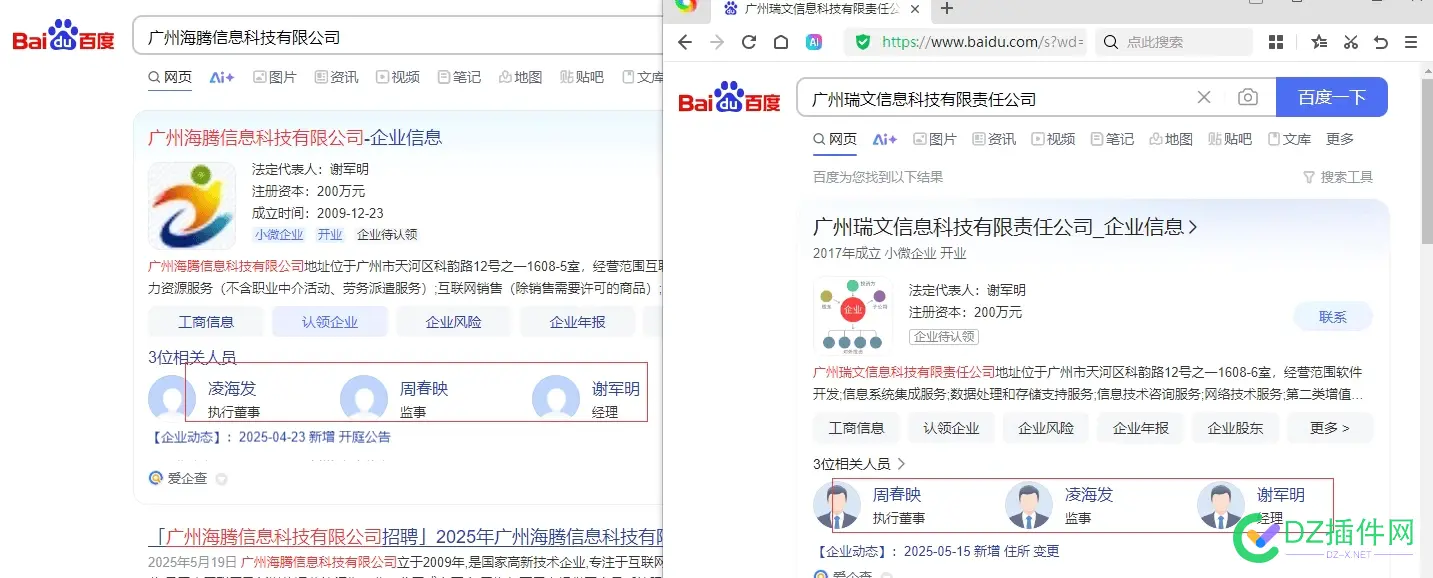Viewport: 1433px width, 578px height.
Task: Click 企业年报 button in left window
Action: coord(578,322)
